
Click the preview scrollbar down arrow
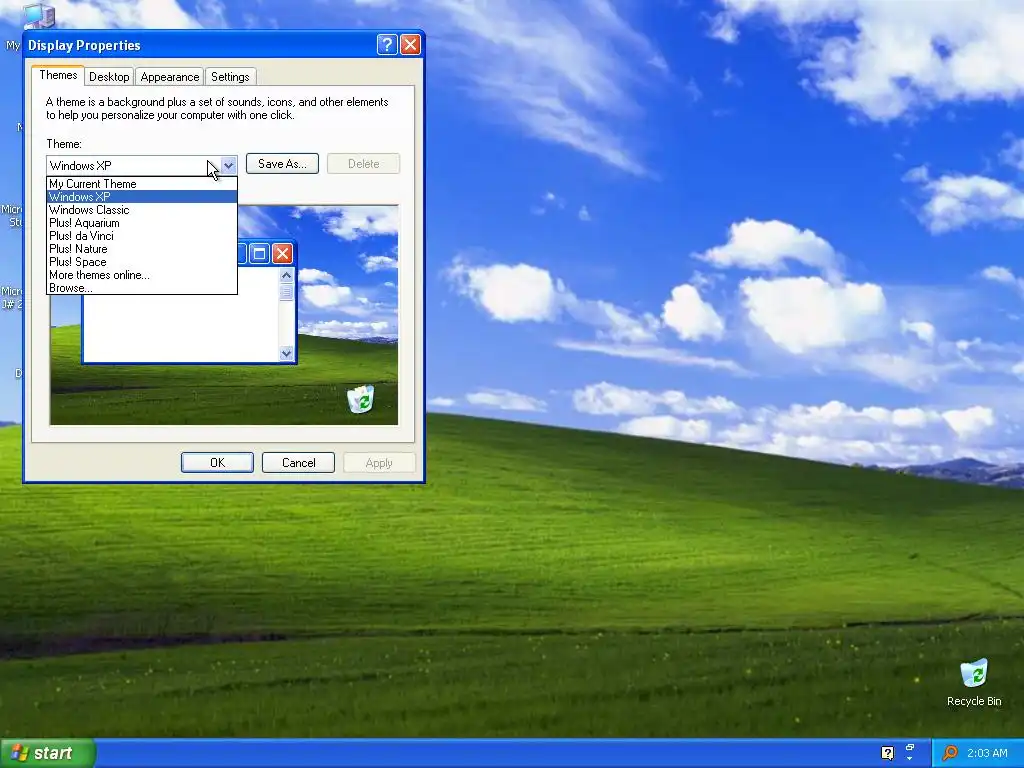[286, 353]
